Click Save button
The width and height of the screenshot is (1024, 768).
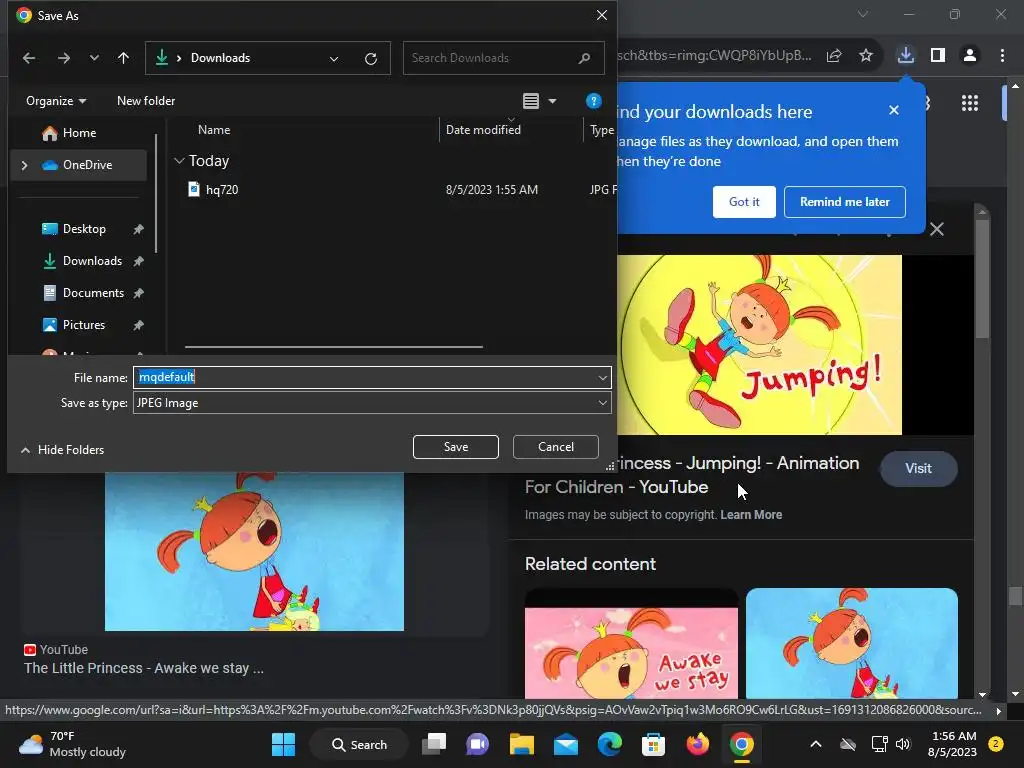[456, 447]
